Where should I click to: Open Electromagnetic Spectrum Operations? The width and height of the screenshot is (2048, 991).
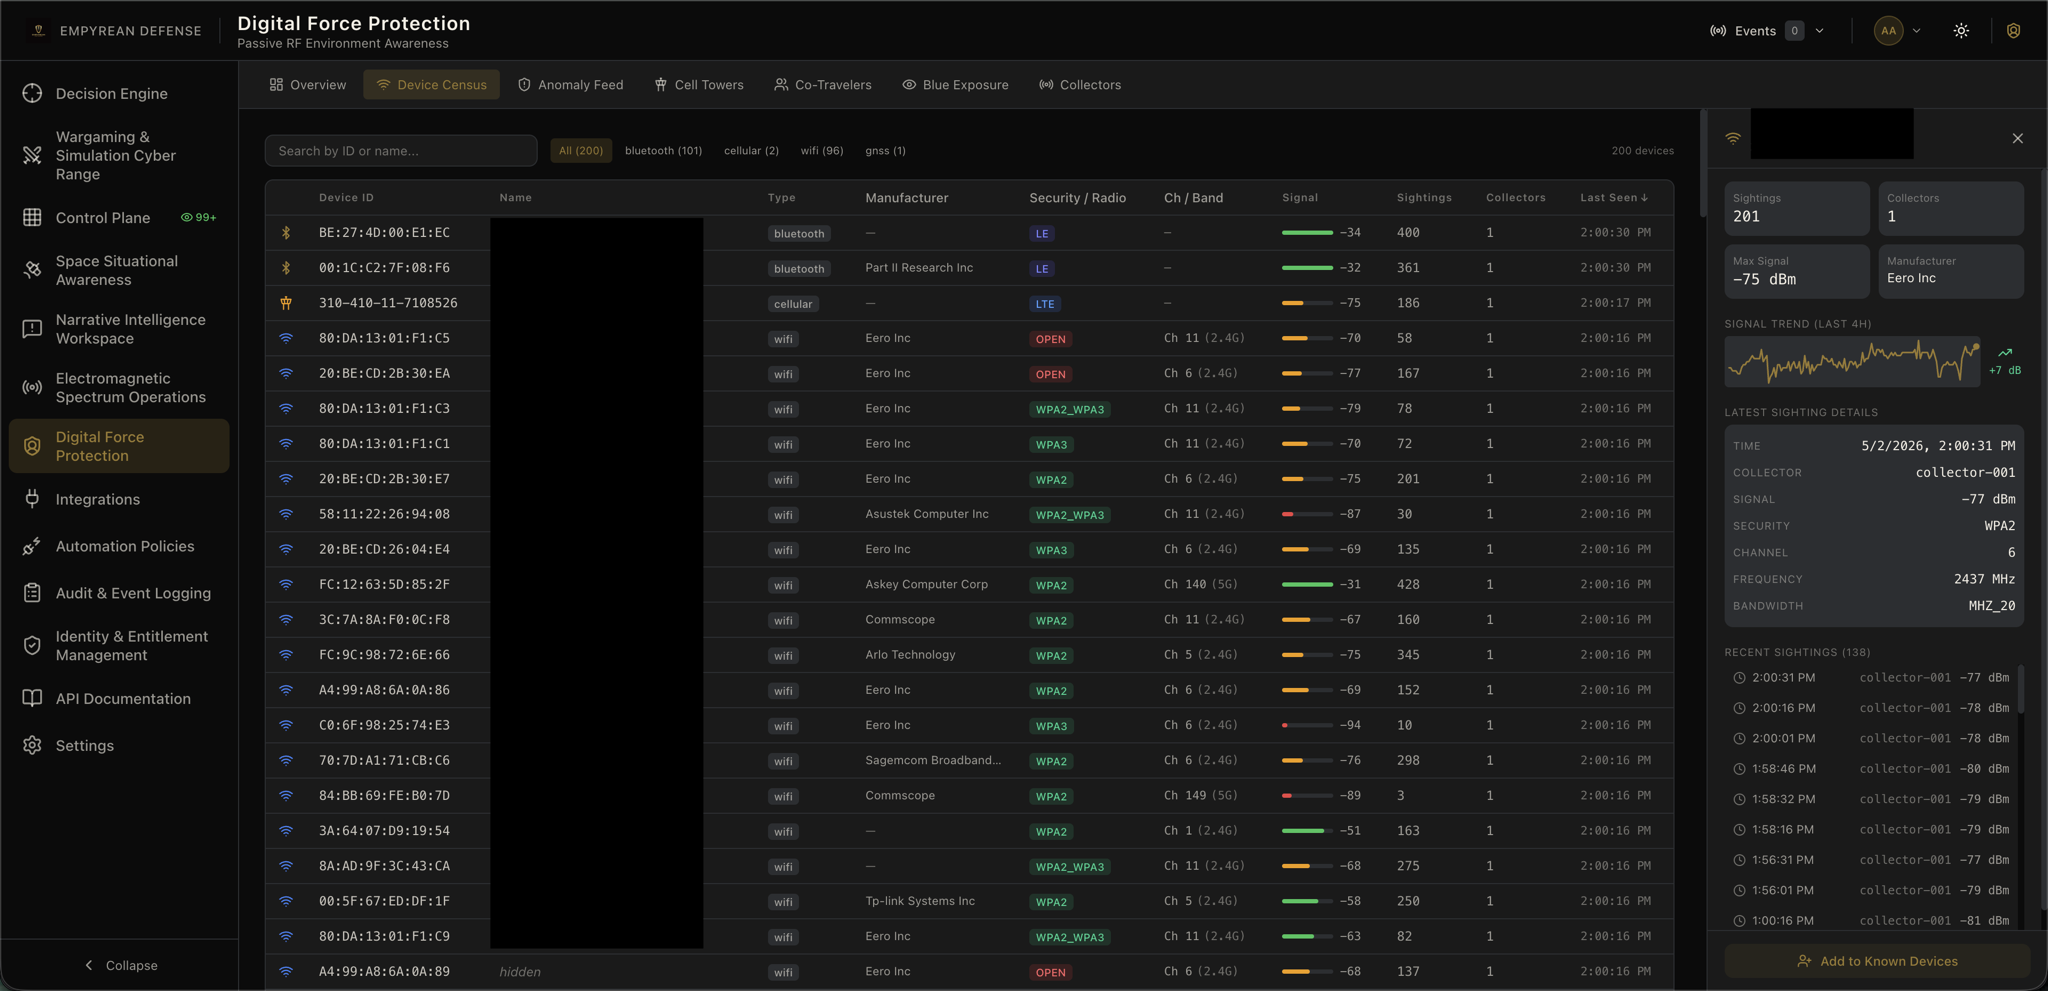pos(119,387)
